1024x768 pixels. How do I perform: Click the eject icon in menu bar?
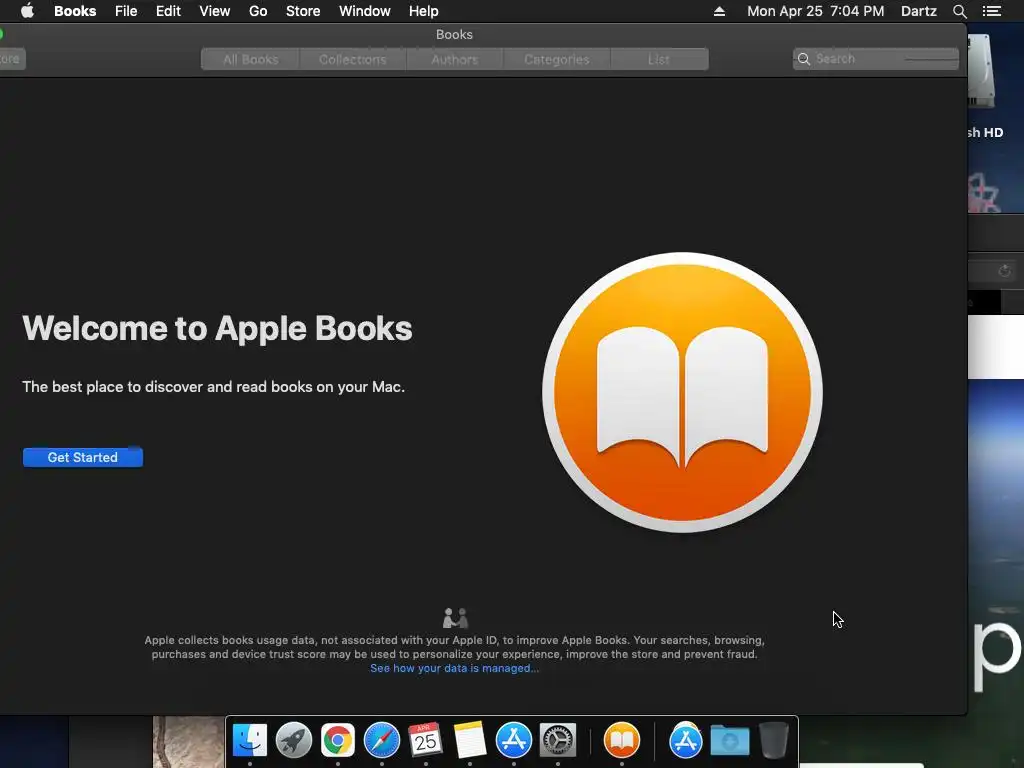719,11
